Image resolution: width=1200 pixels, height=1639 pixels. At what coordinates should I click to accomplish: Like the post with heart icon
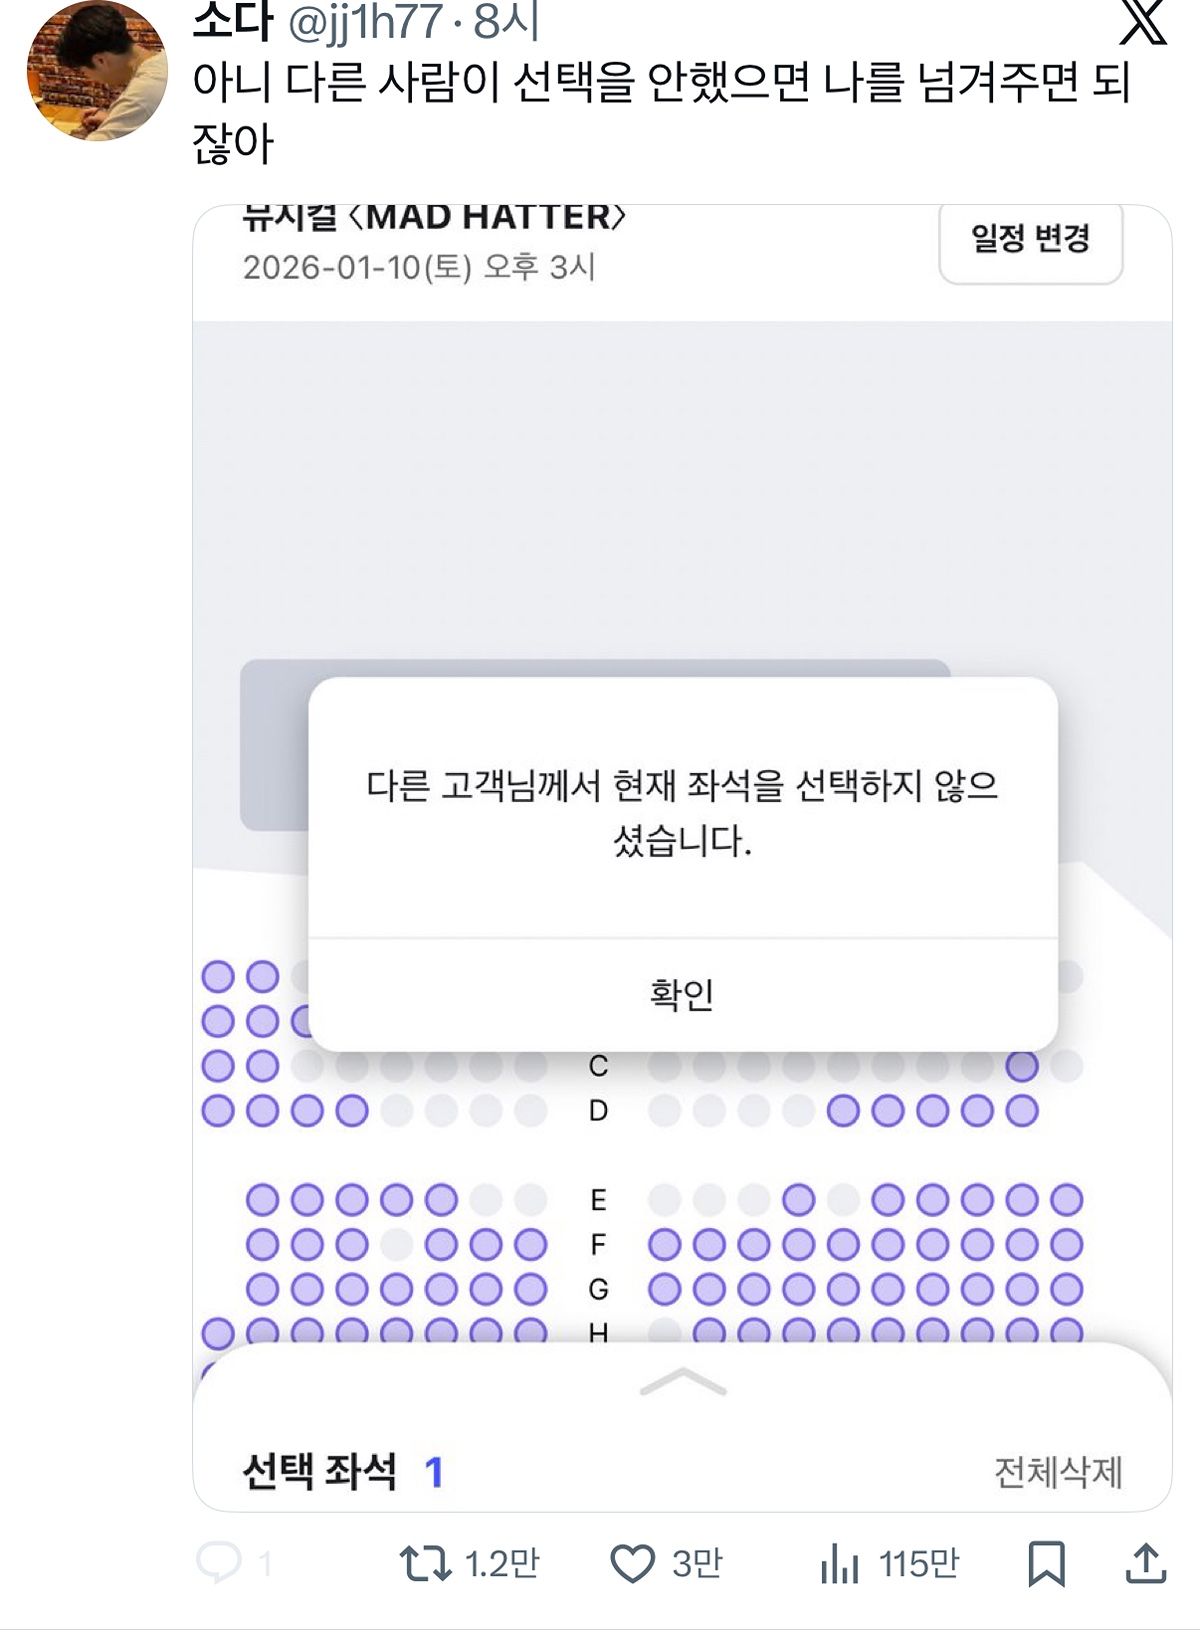tap(632, 1563)
